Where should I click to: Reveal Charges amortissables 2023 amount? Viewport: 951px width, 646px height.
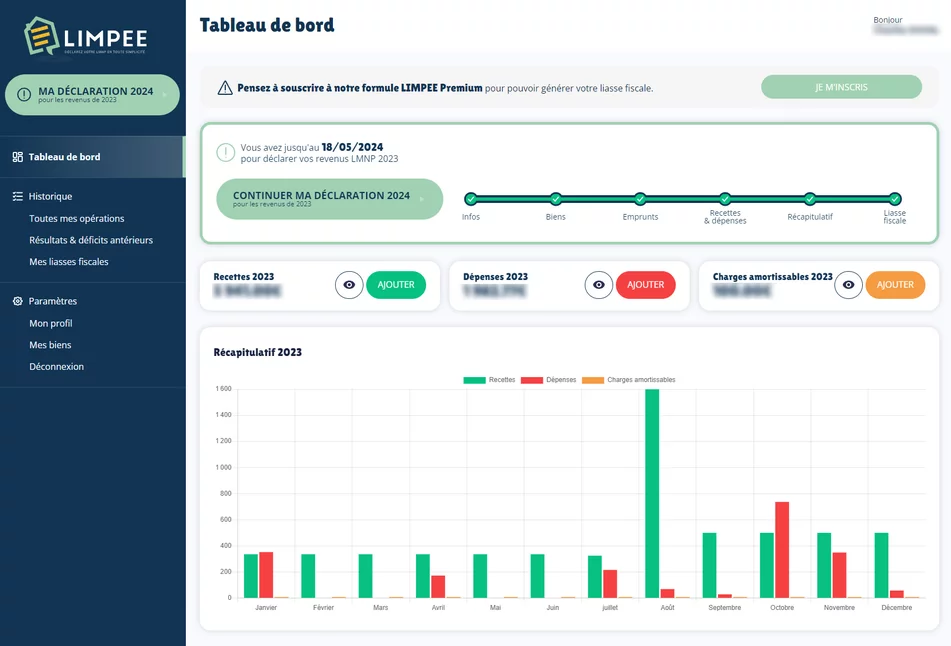[849, 285]
